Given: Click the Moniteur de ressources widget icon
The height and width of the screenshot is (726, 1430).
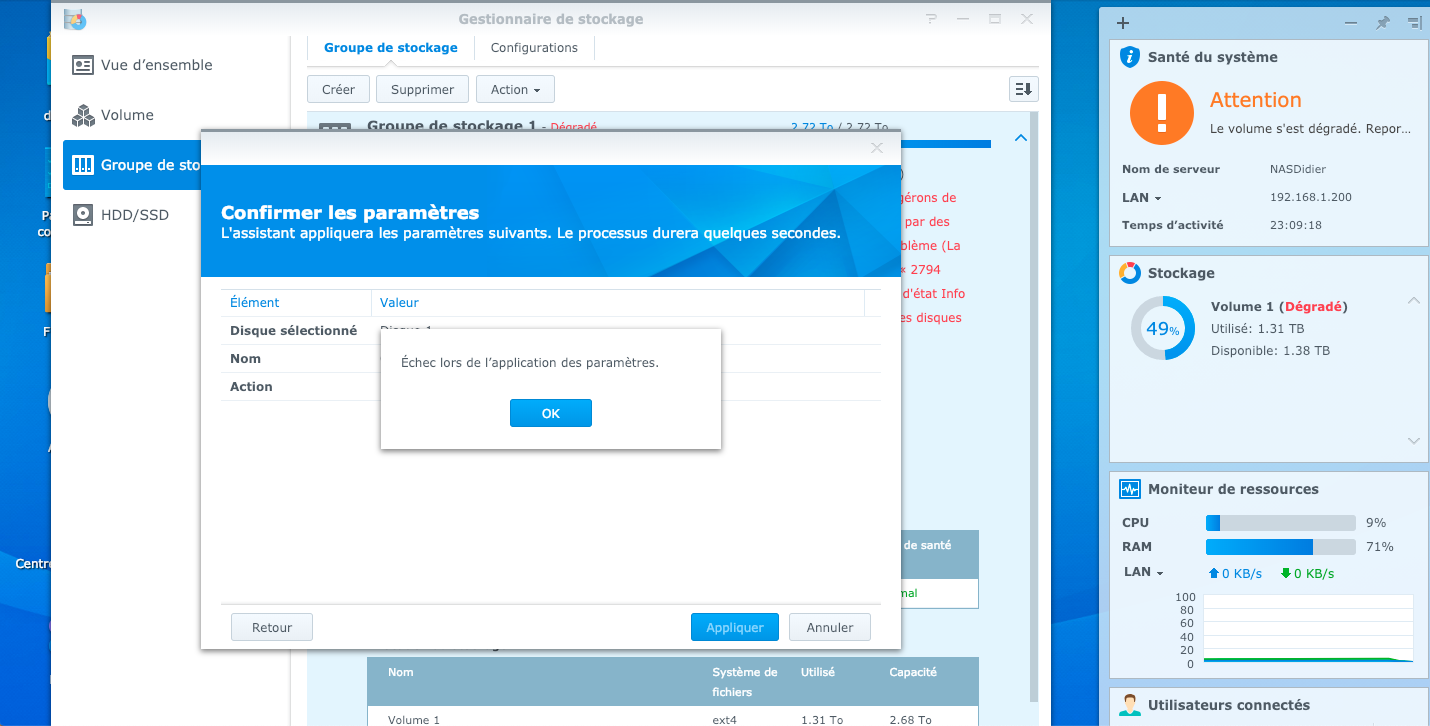Looking at the screenshot, I should [1130, 489].
